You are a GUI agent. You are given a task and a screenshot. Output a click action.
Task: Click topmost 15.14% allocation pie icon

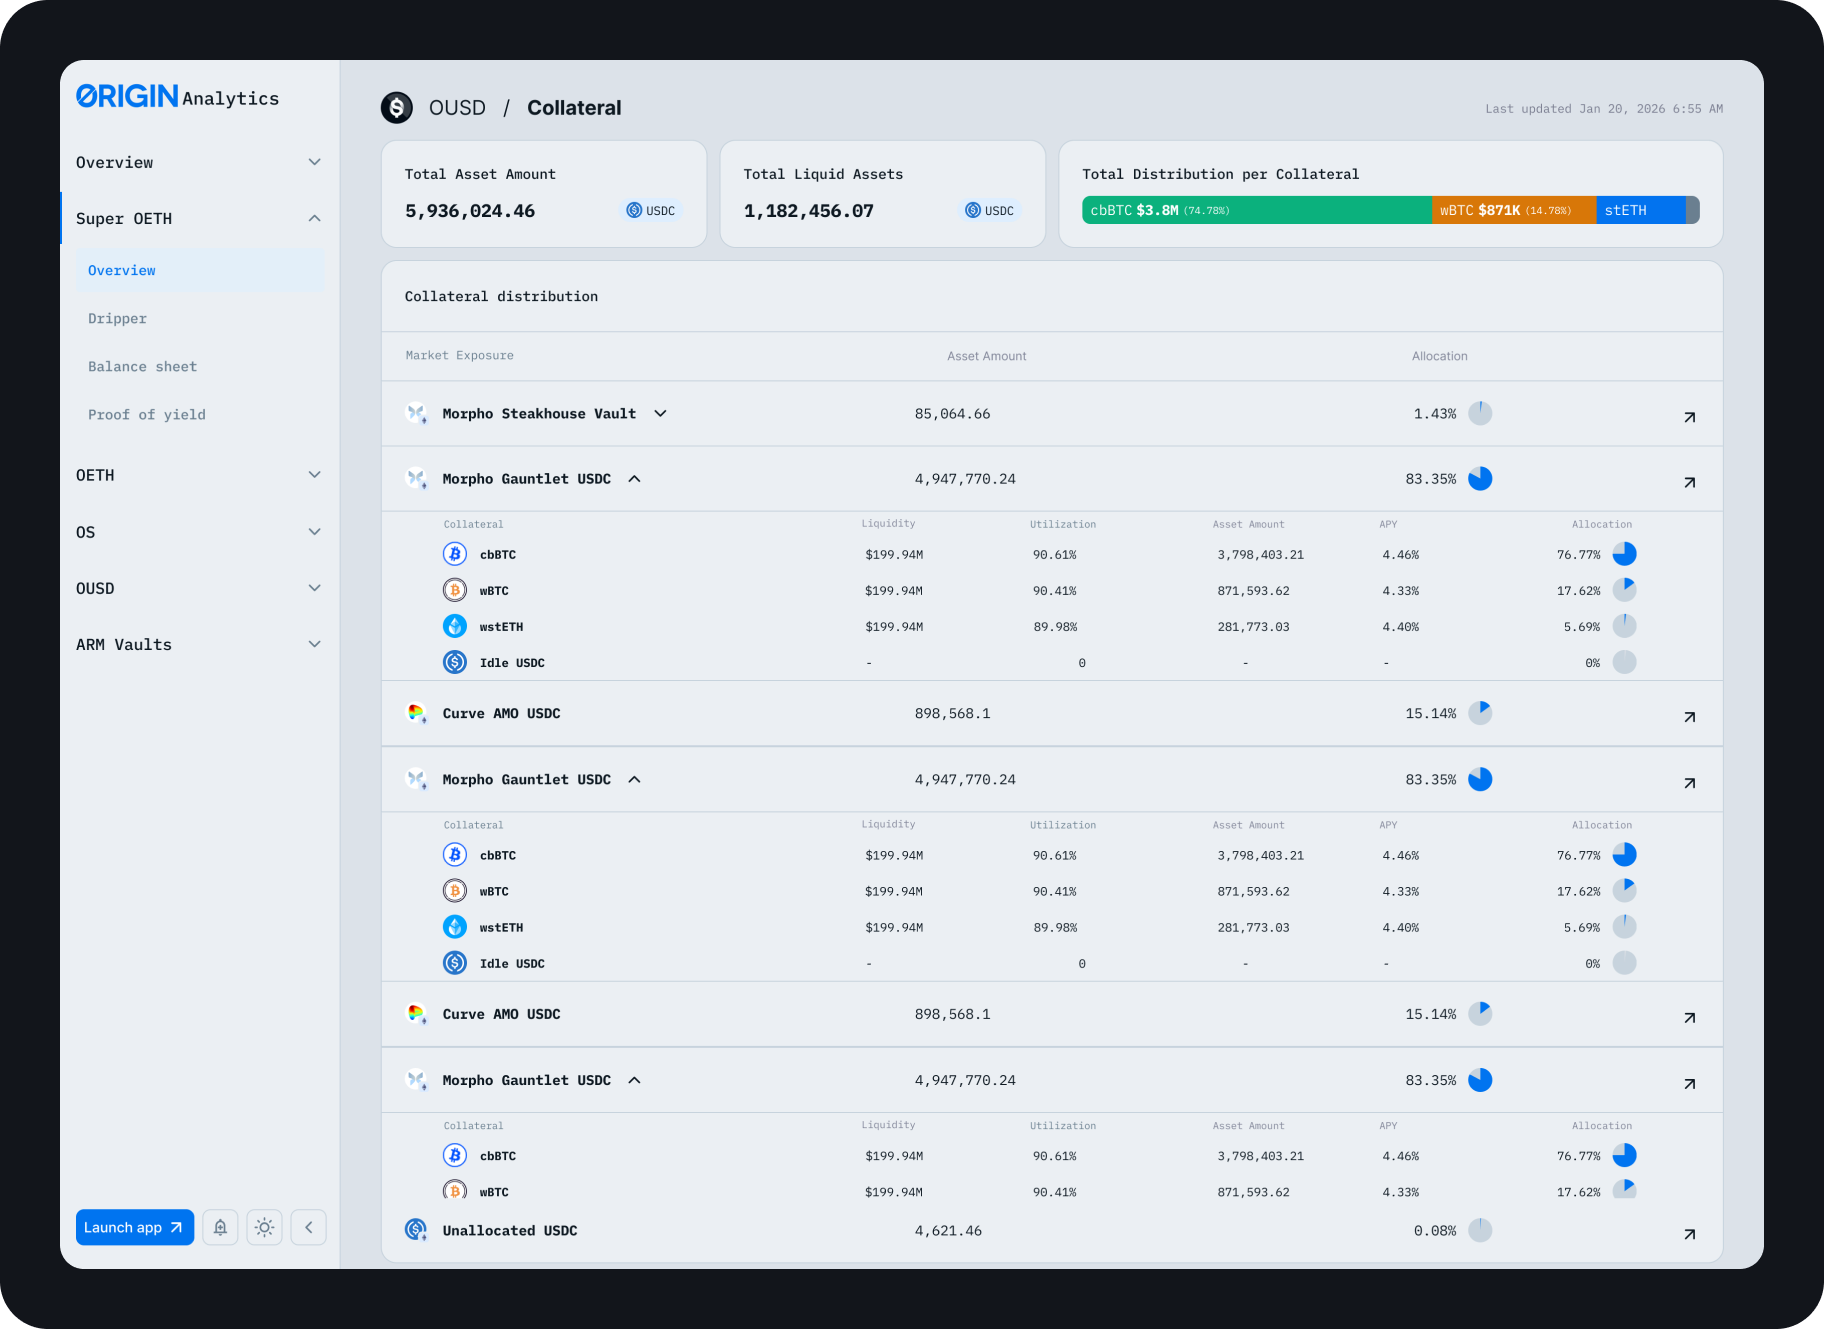click(1480, 713)
